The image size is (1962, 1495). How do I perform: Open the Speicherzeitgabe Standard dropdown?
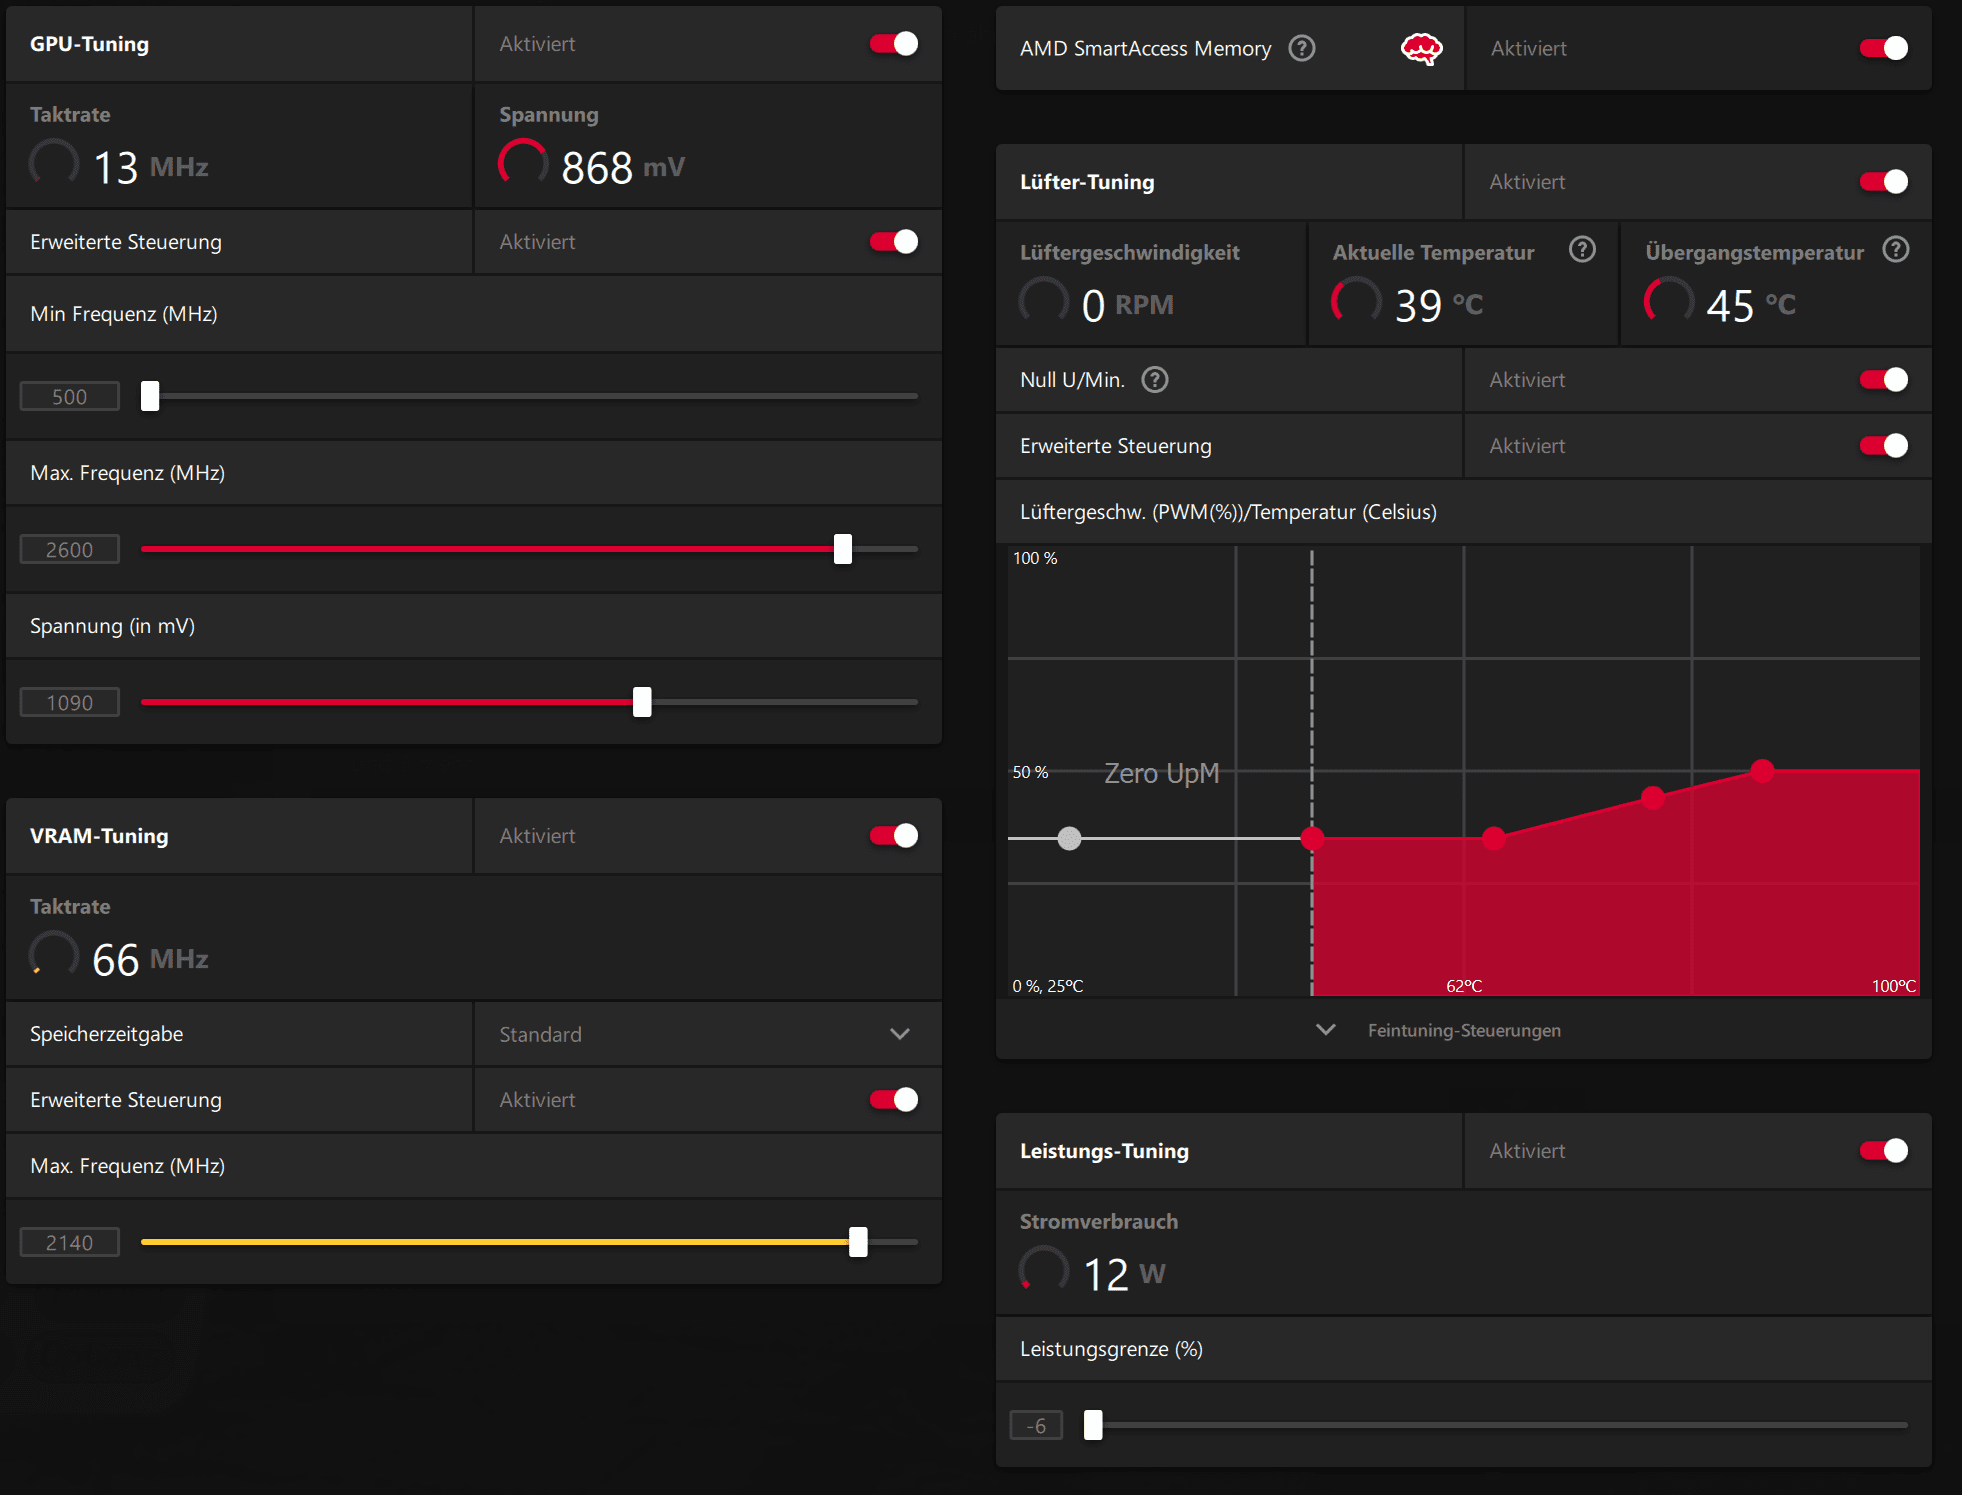[x=707, y=1034]
